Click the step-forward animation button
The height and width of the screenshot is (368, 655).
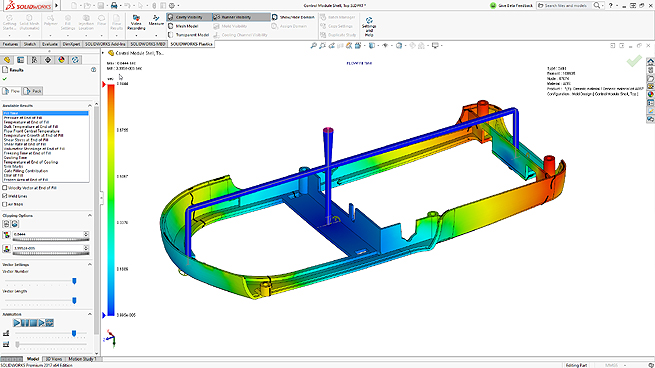(41, 322)
